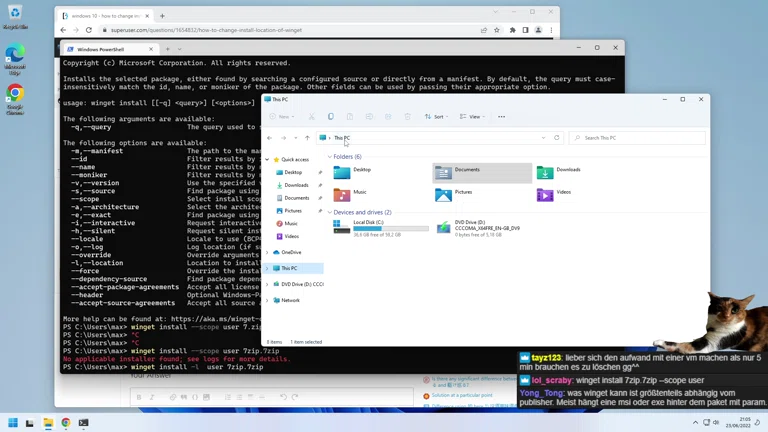Open the See more ellipsis menu in Explorer
768x432 pixels.
coord(502,117)
